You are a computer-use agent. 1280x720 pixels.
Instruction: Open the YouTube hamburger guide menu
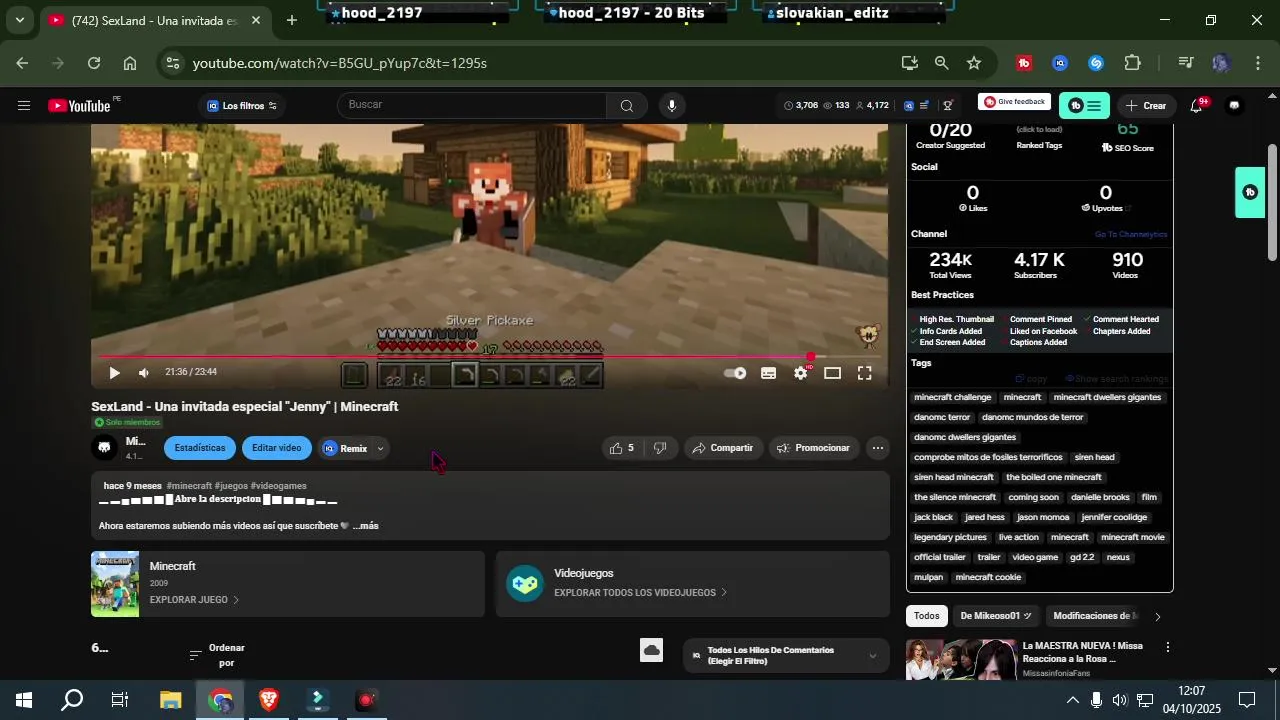pyautogui.click(x=24, y=106)
